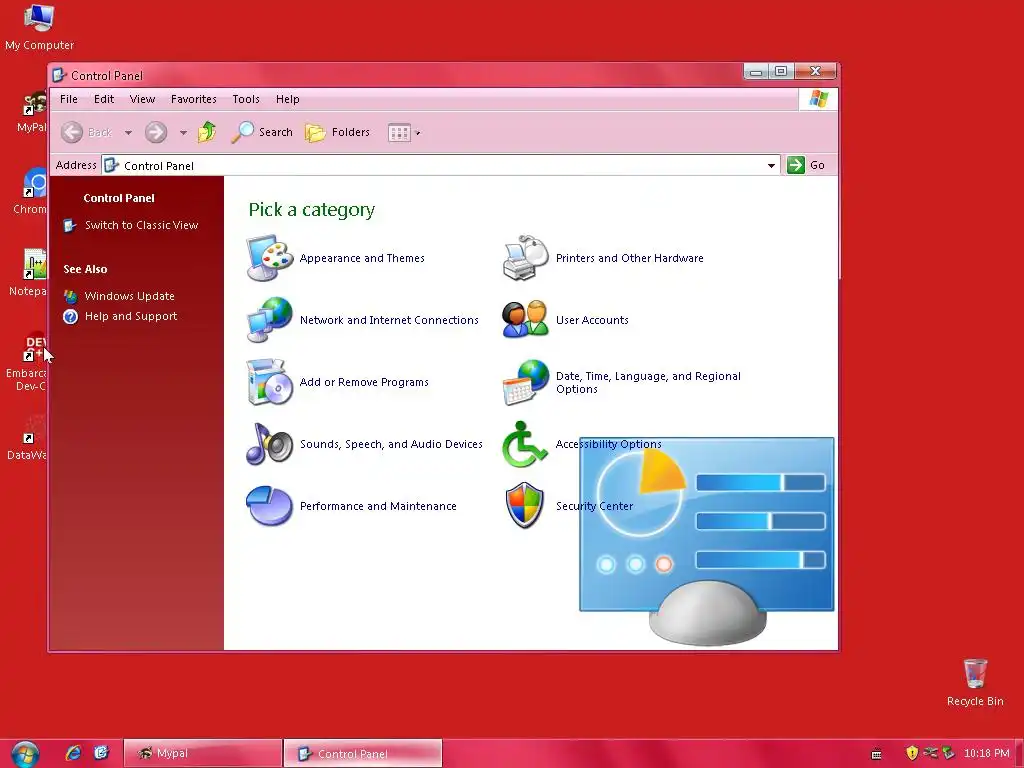Screen dimensions: 1024x768
Task: Expand the Address bar dropdown
Action: click(771, 166)
